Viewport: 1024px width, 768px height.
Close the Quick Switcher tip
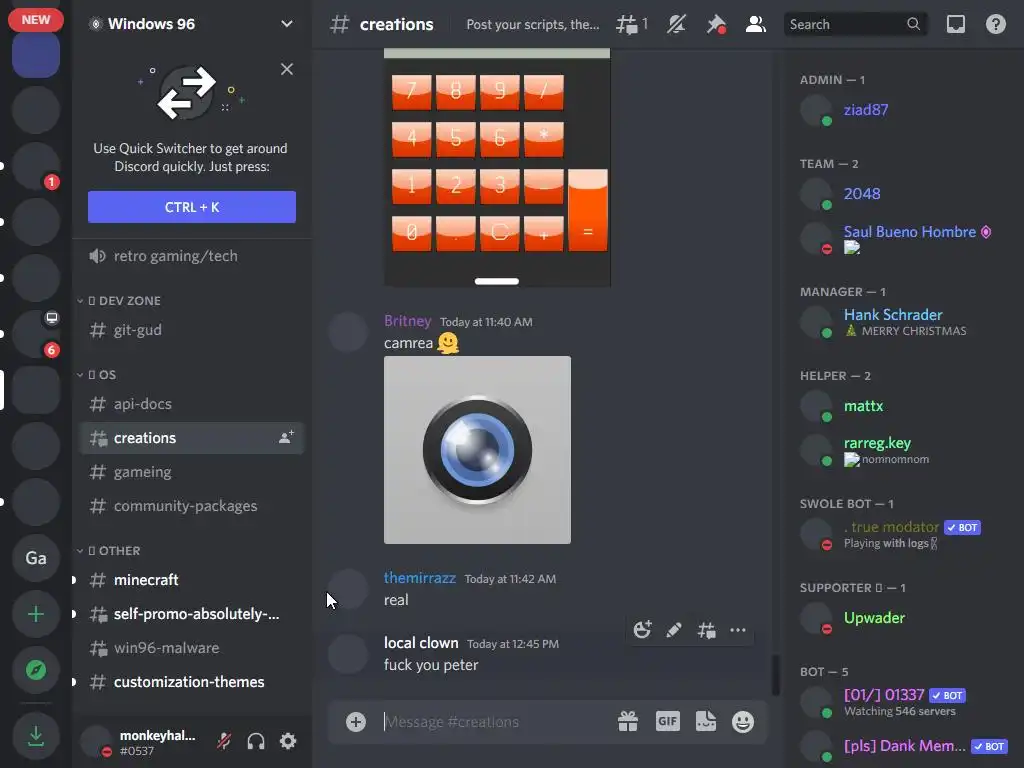click(x=287, y=69)
